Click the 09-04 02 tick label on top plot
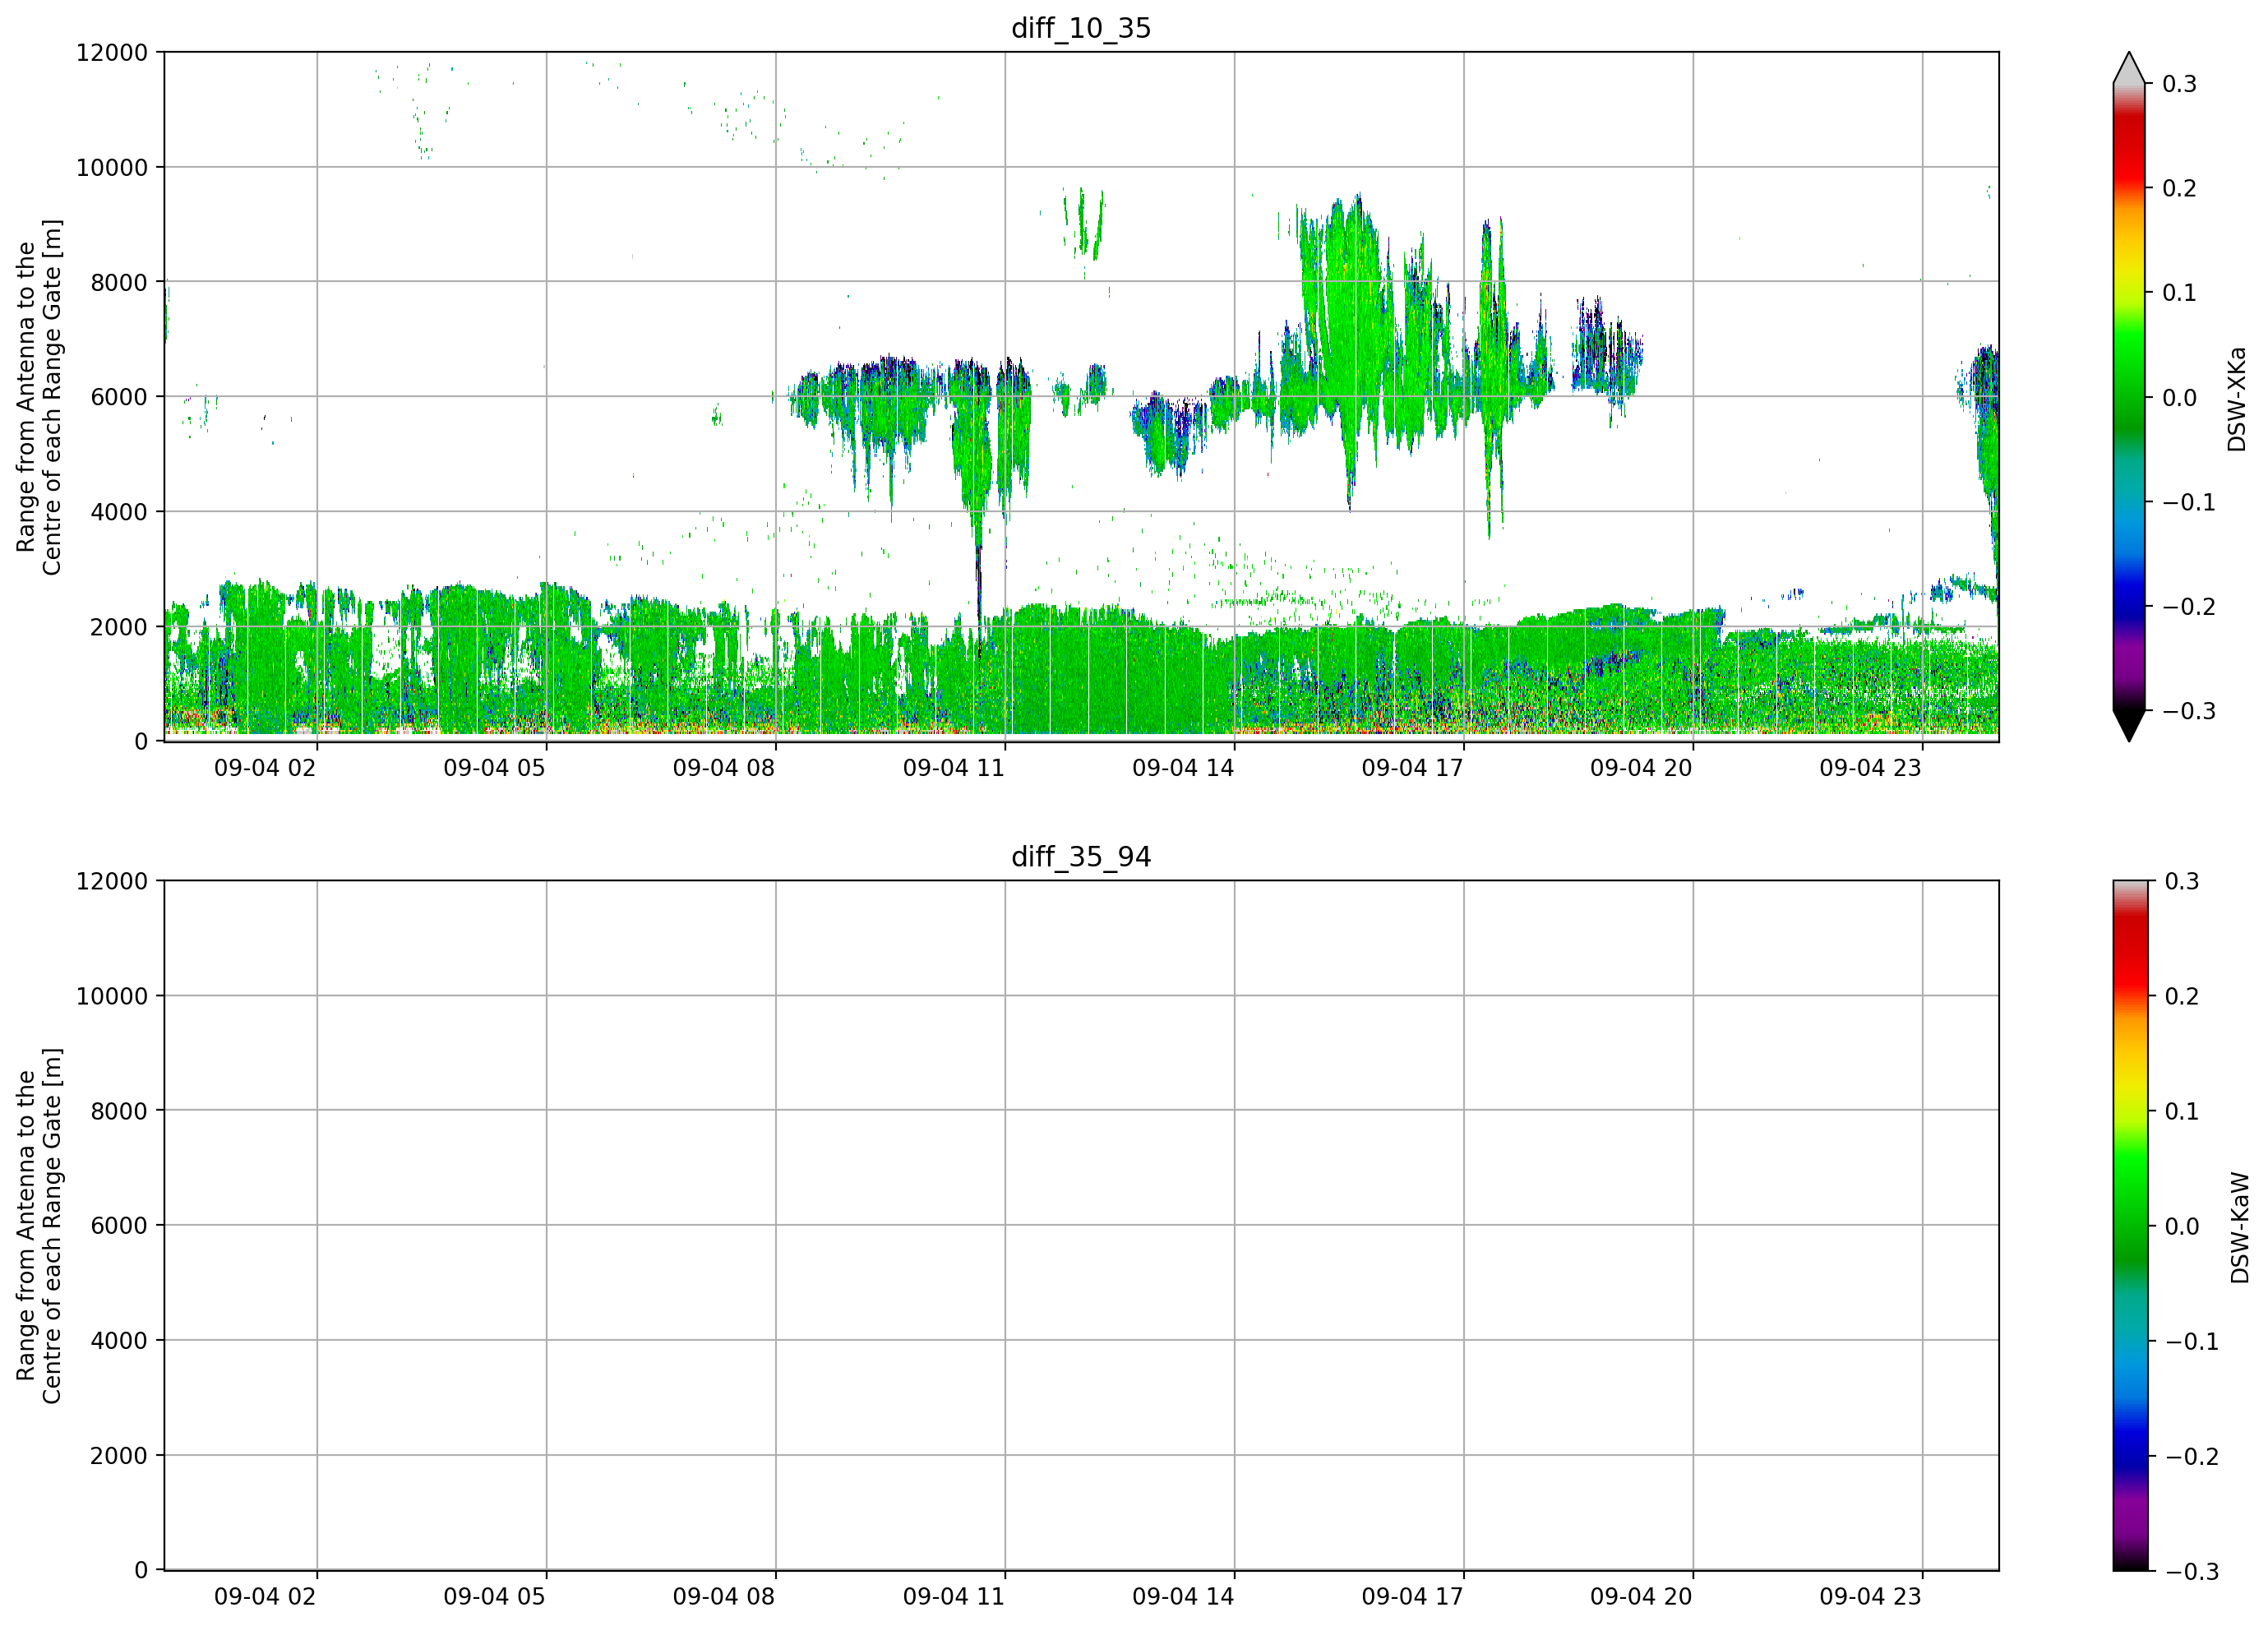The image size is (2268, 1626). click(x=265, y=768)
